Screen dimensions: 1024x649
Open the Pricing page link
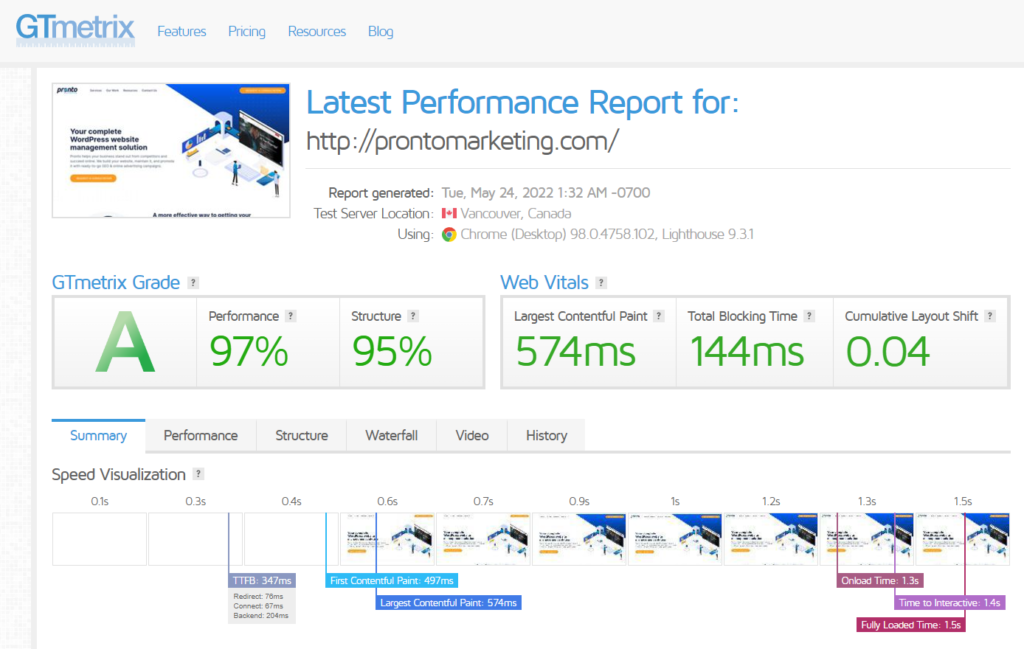click(x=247, y=31)
